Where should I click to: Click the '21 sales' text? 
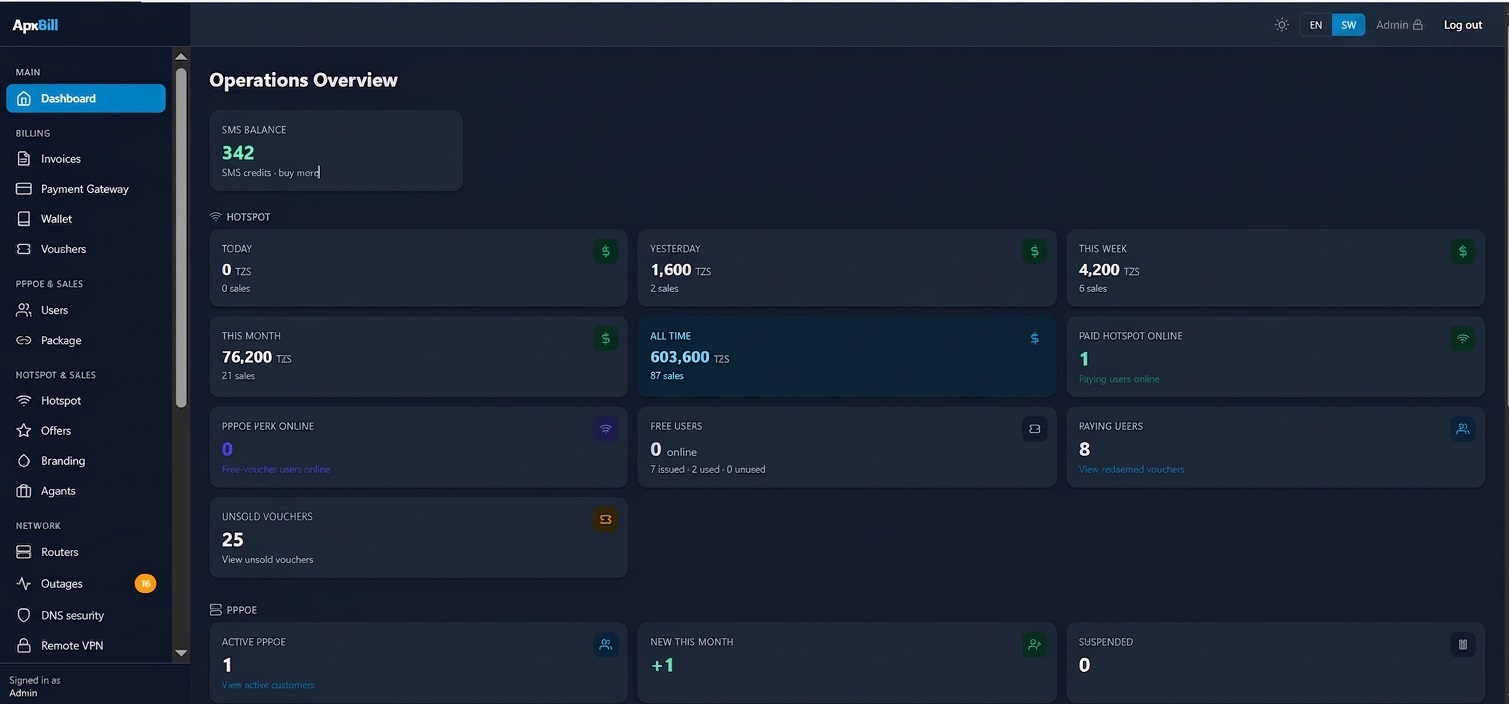pyautogui.click(x=238, y=376)
